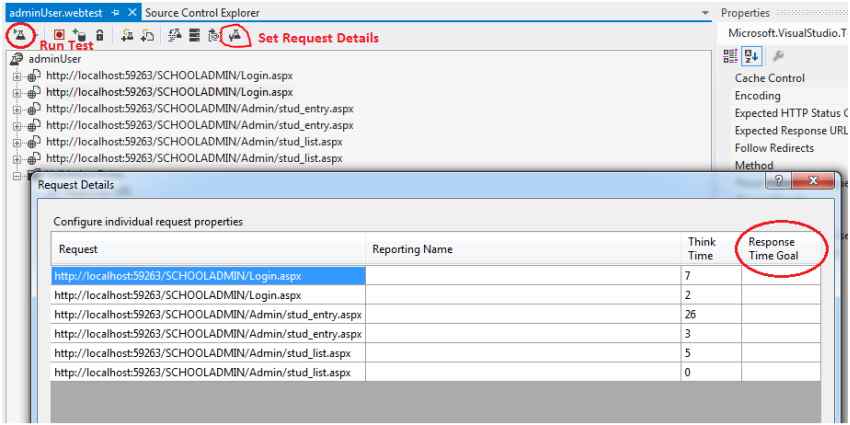
Task: Click Response Time Goal cell for think time 5 row
Action: click(x=781, y=353)
